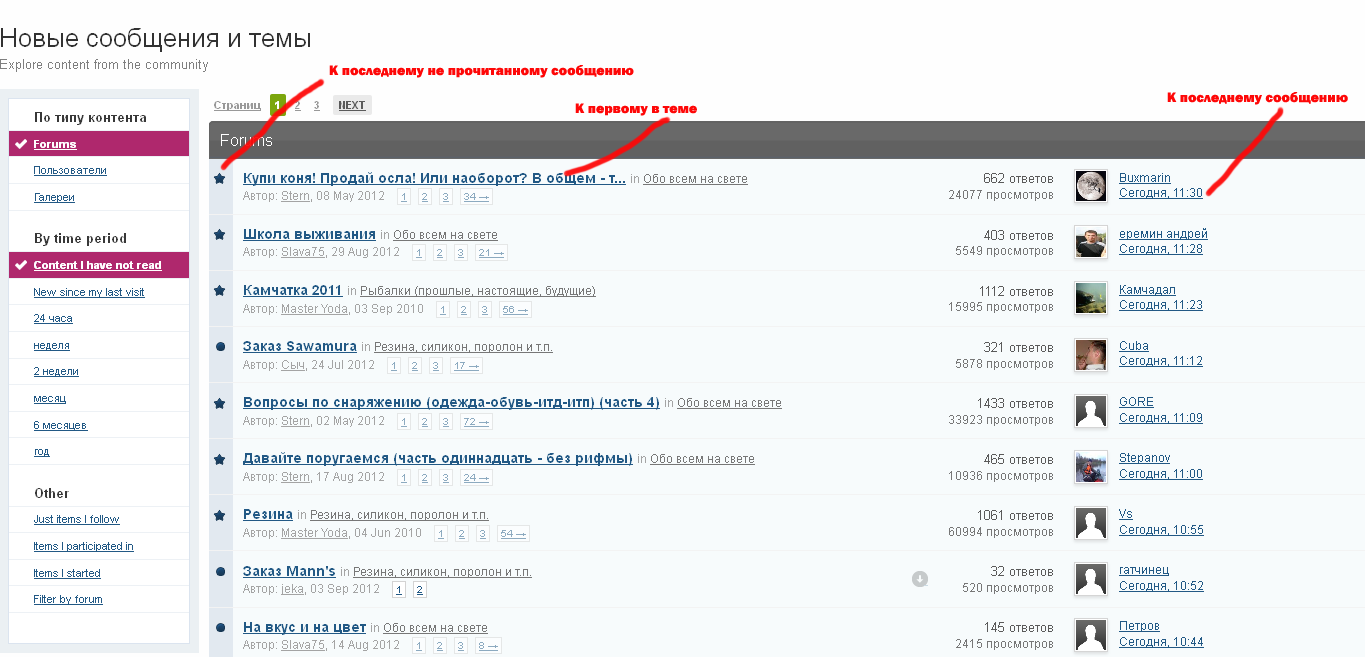Screen dimensions: 1365x657
Task: Select 'Пользователи' content type filter
Action: pyautogui.click(x=70, y=170)
